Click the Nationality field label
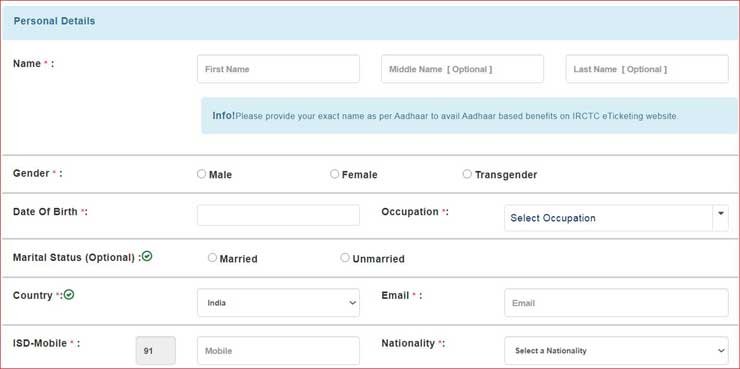 pyautogui.click(x=413, y=344)
